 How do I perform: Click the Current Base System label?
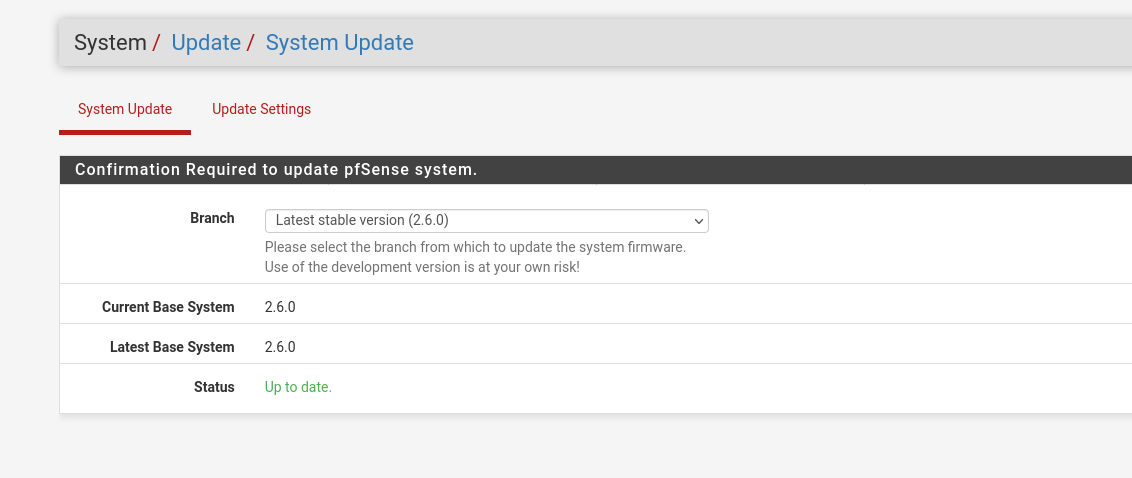coord(168,307)
